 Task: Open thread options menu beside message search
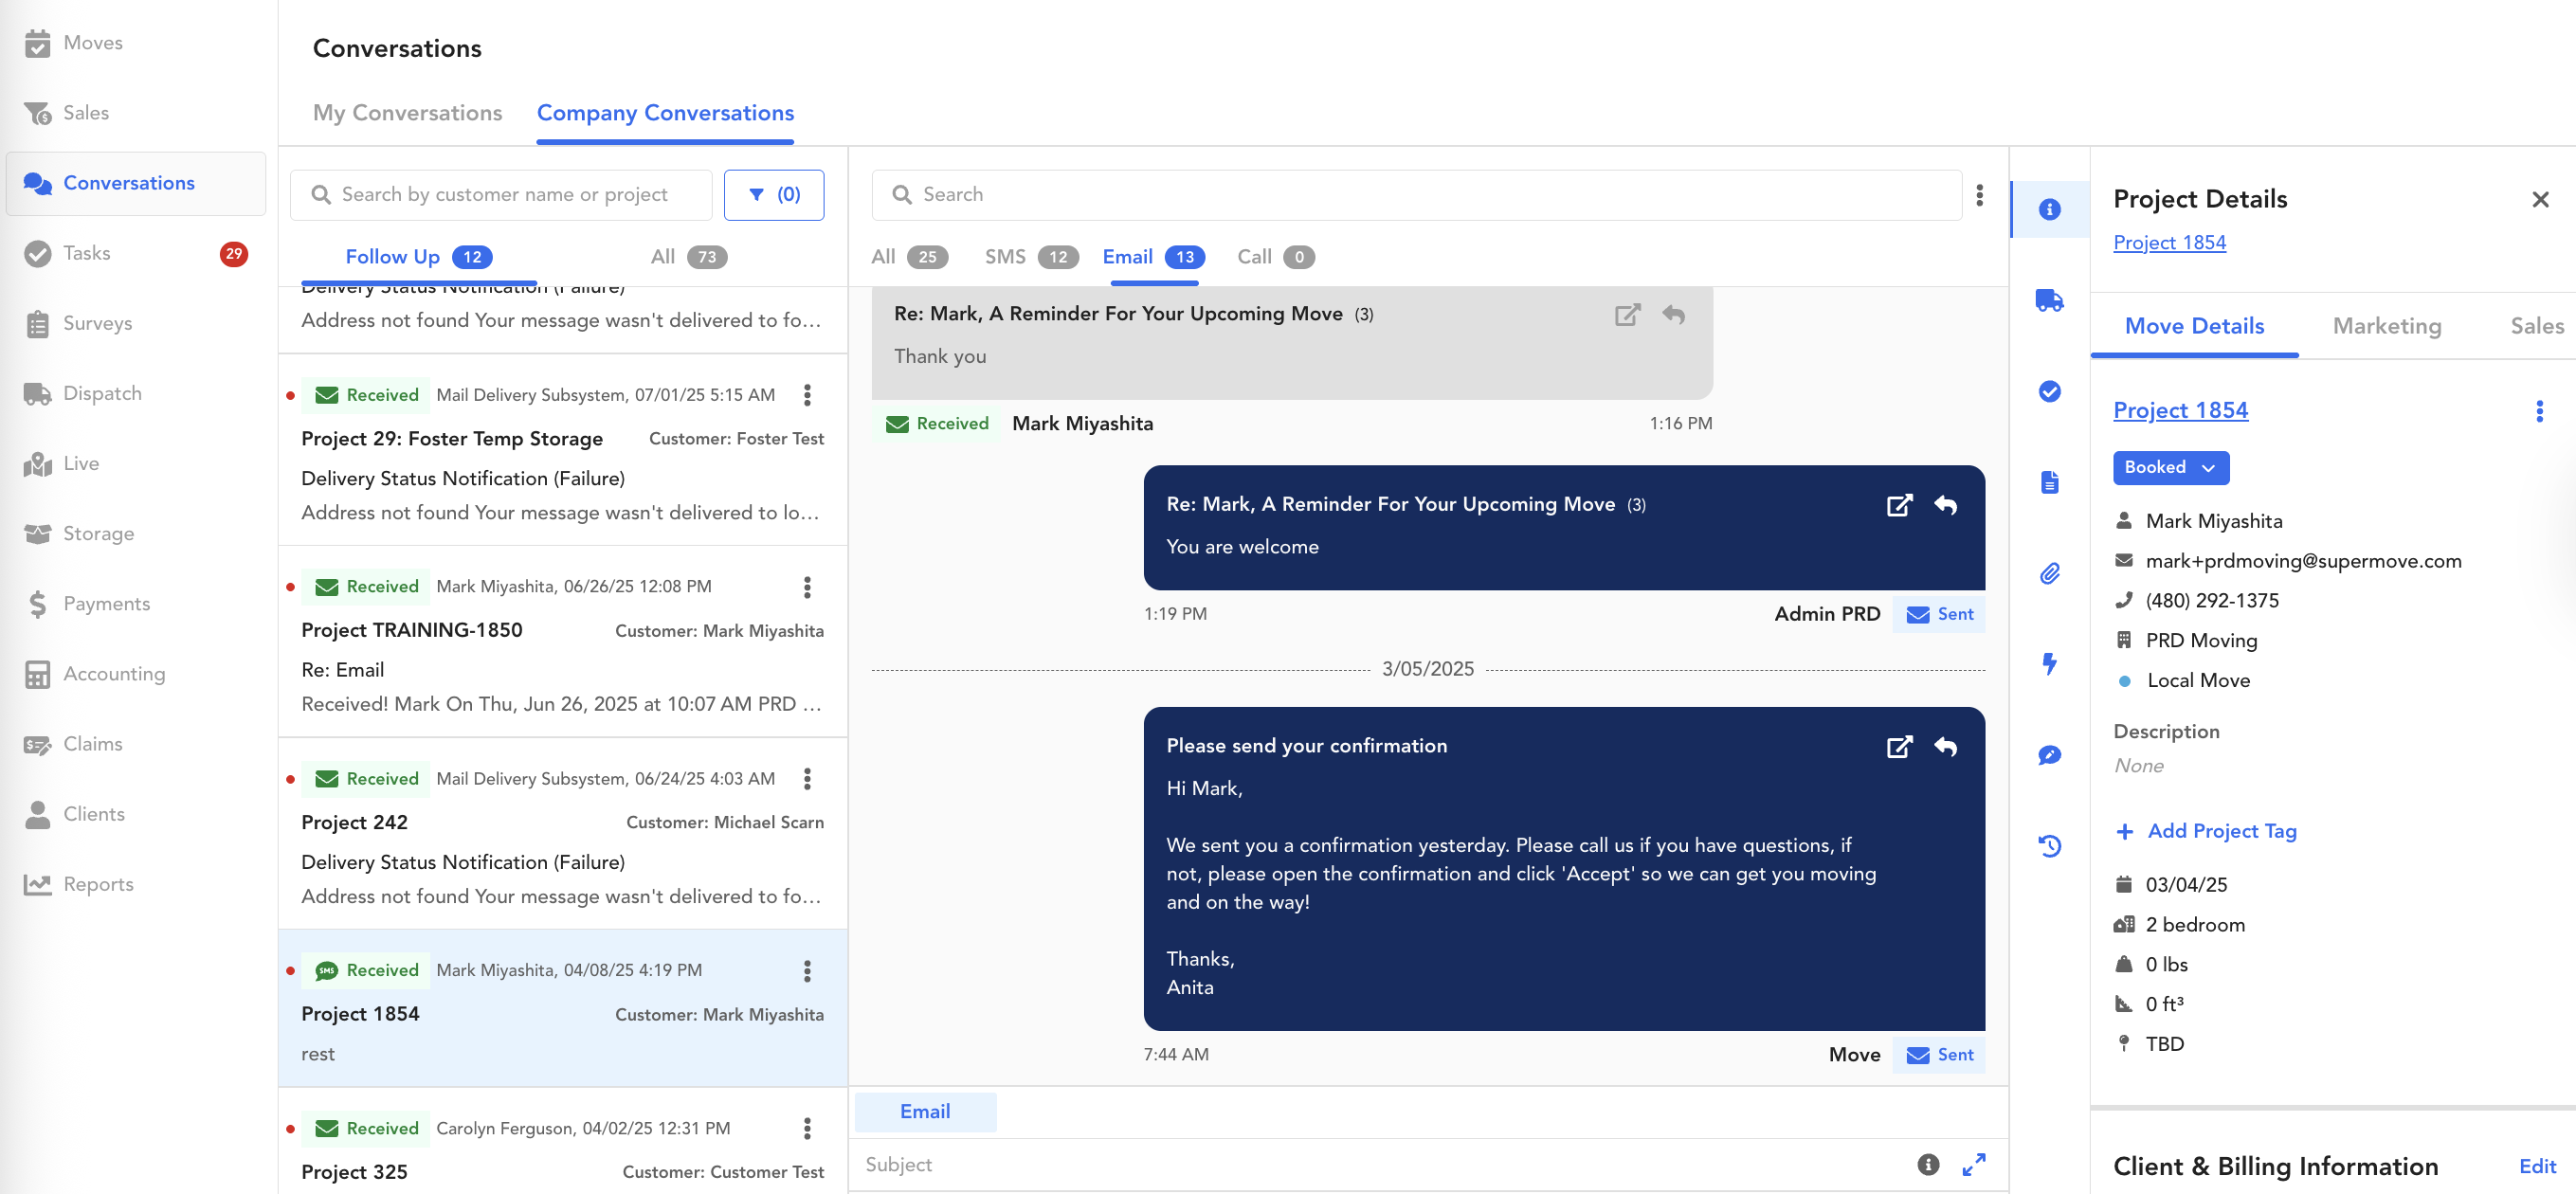point(1979,195)
